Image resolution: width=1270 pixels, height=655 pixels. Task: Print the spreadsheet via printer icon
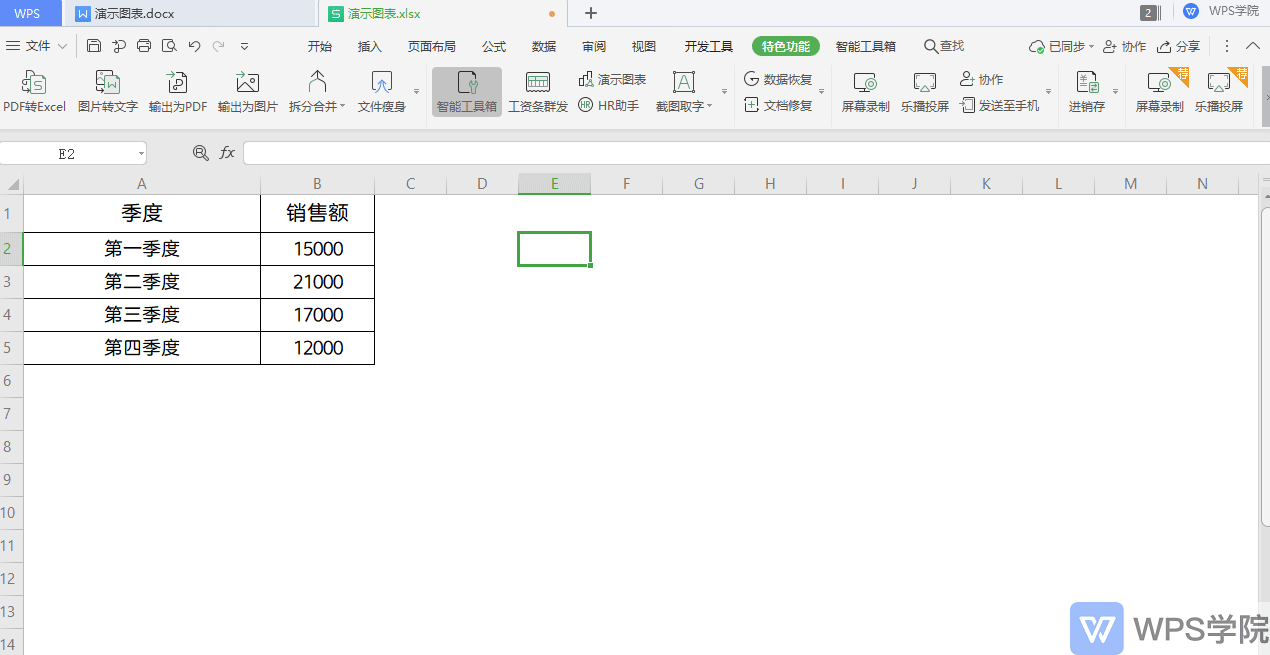point(144,46)
